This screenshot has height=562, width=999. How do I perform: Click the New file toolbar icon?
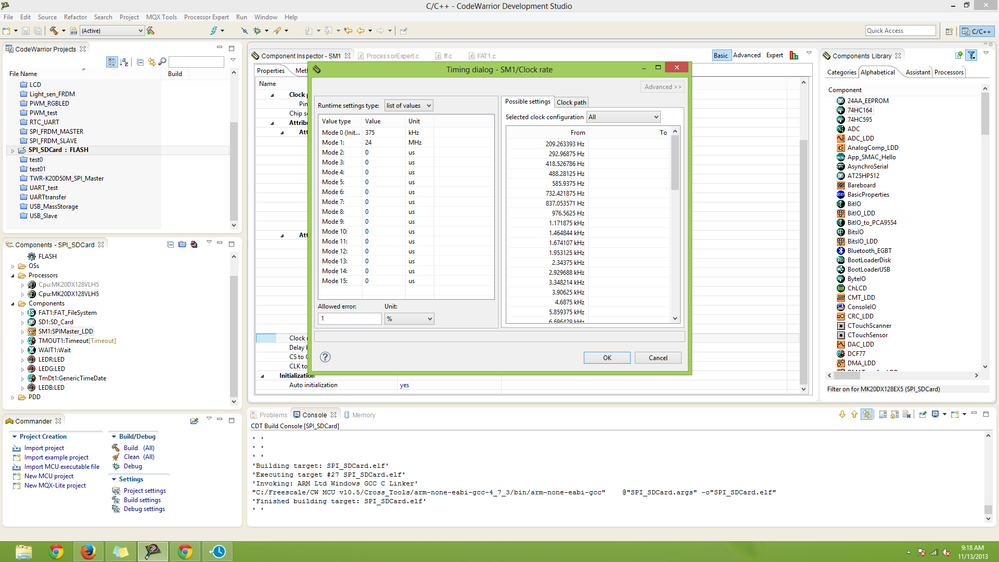[6, 31]
